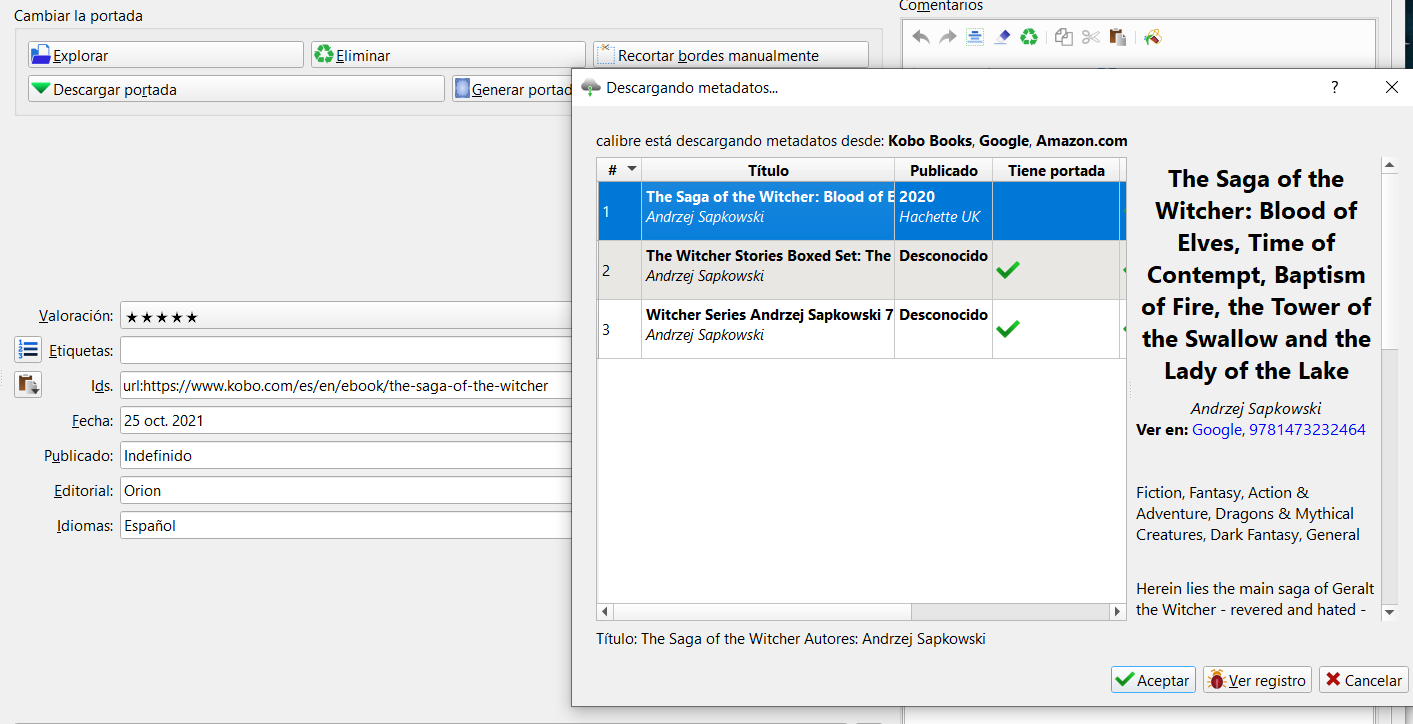Click the Editorial field showing Orion
The height and width of the screenshot is (724, 1413).
(346, 490)
